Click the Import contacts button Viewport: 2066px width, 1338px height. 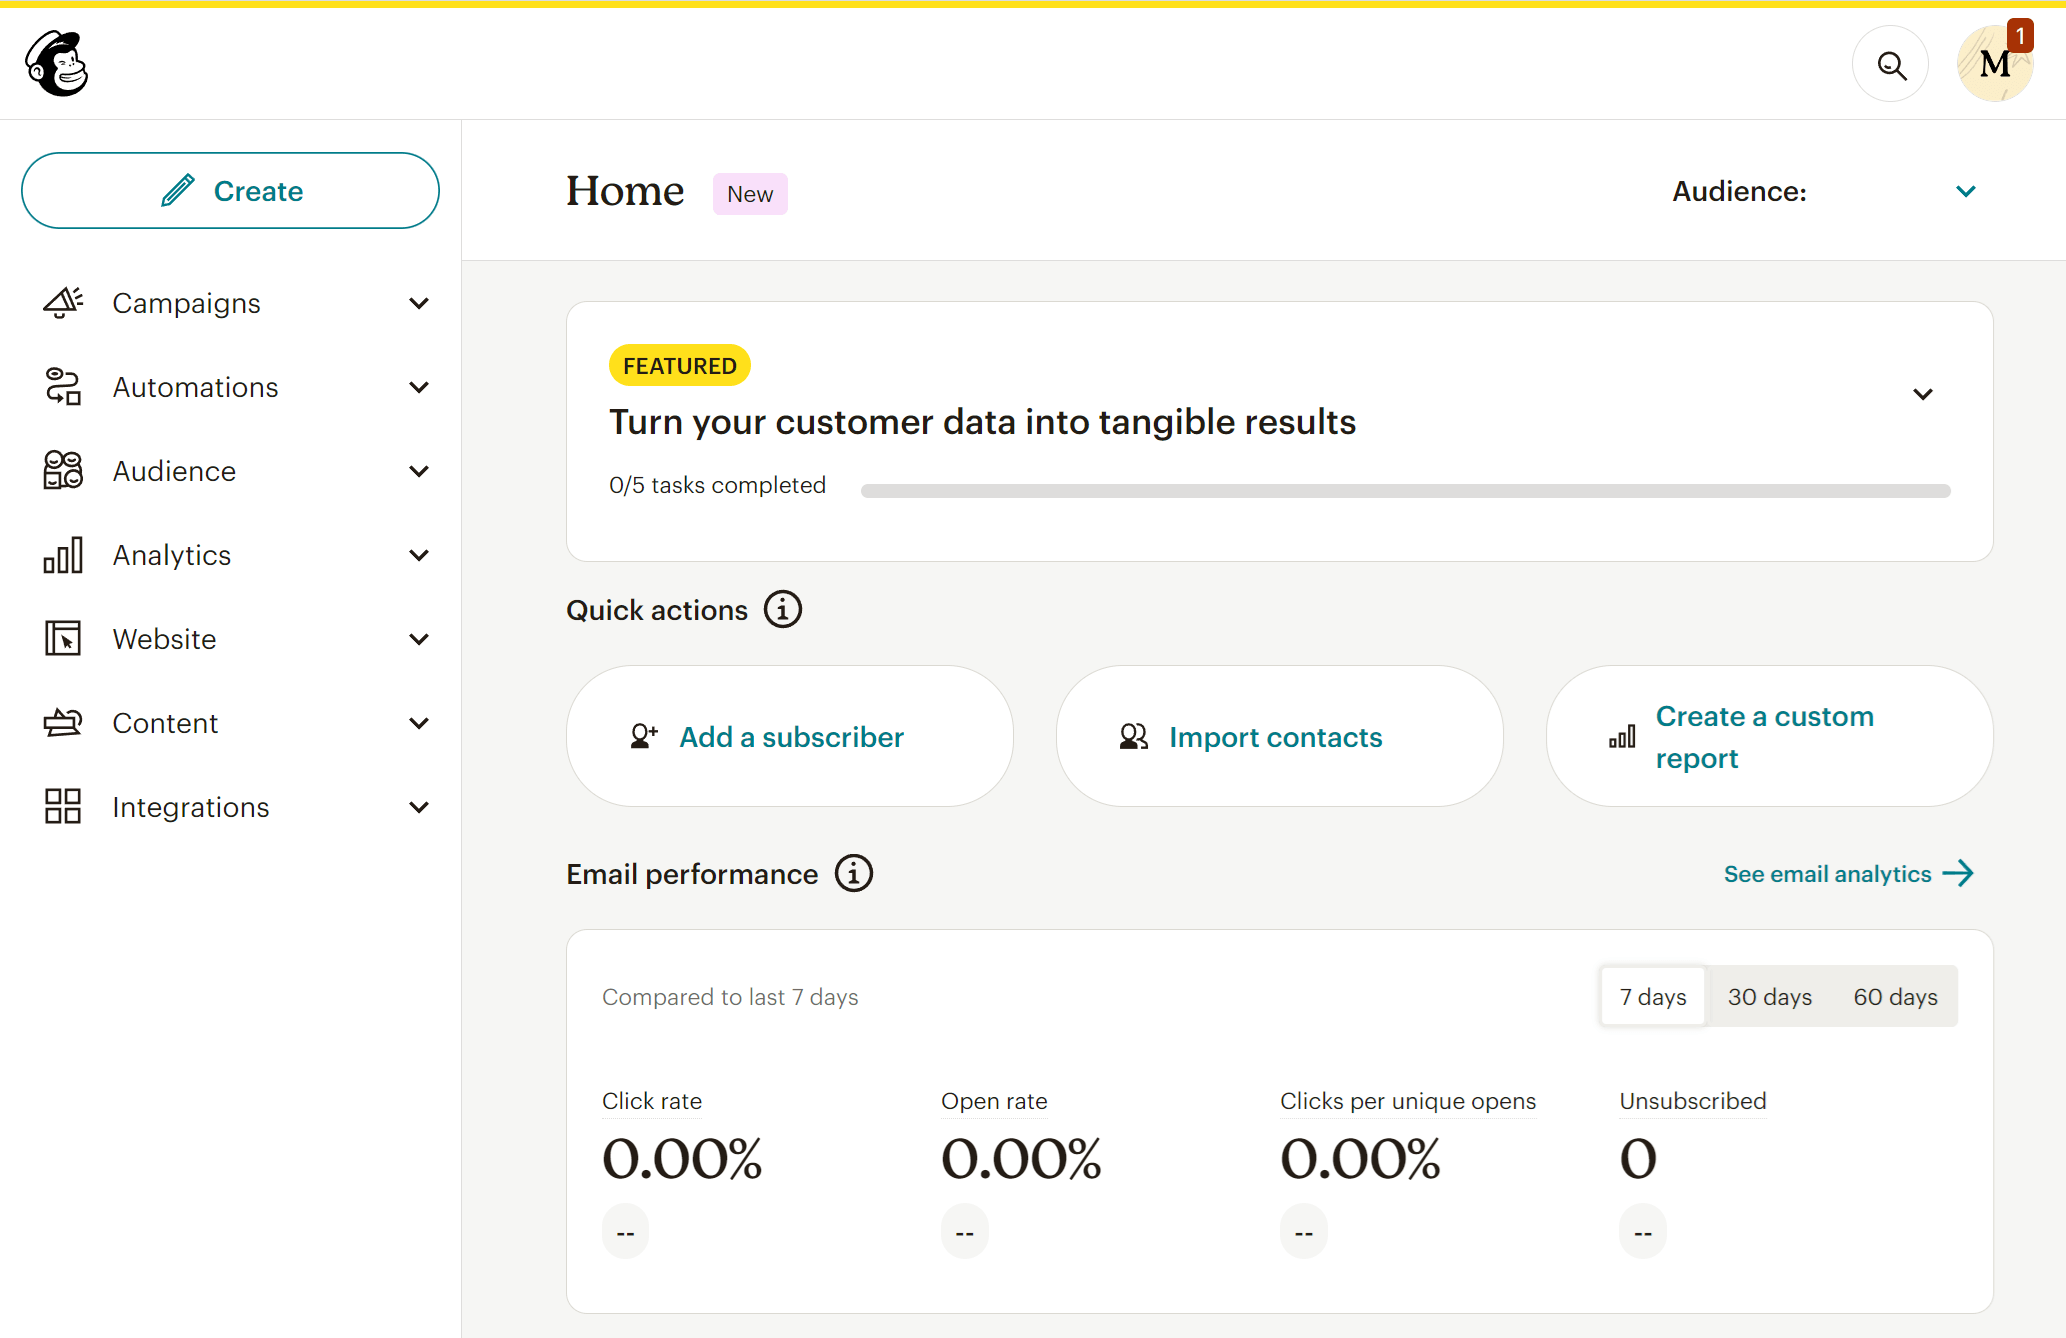tap(1277, 737)
